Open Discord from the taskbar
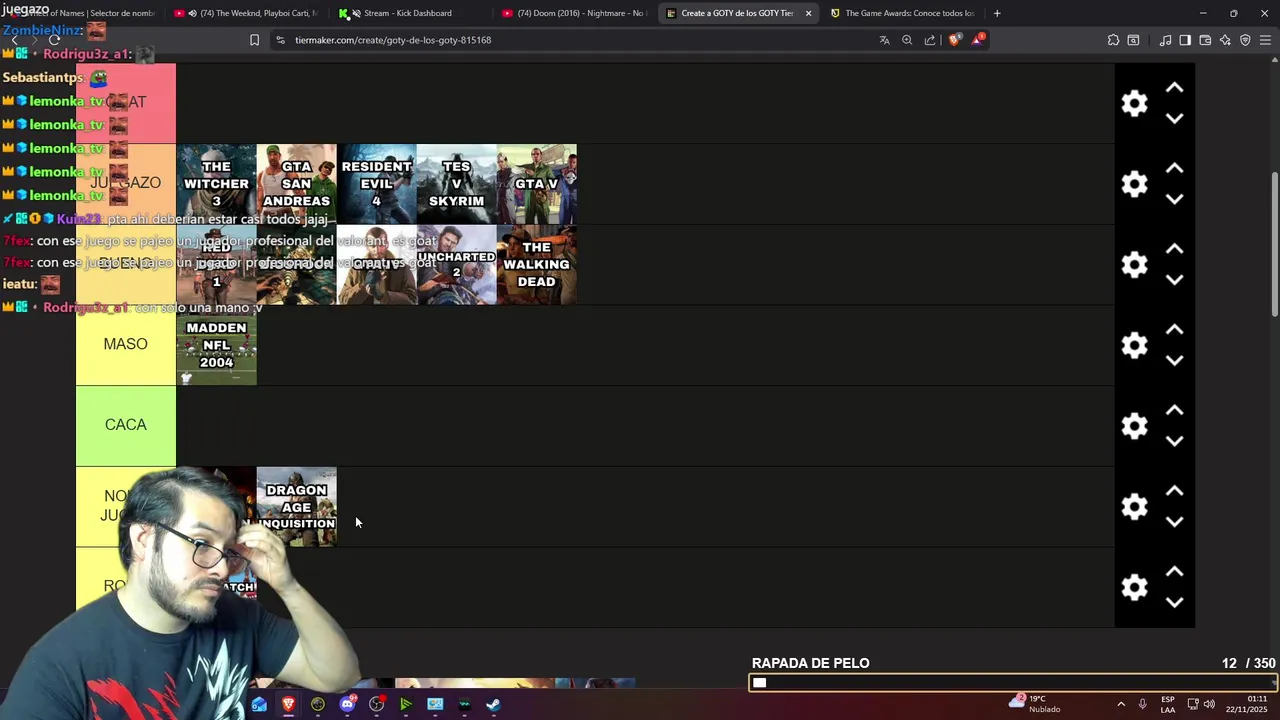This screenshot has height=720, width=1280. pyautogui.click(x=347, y=704)
